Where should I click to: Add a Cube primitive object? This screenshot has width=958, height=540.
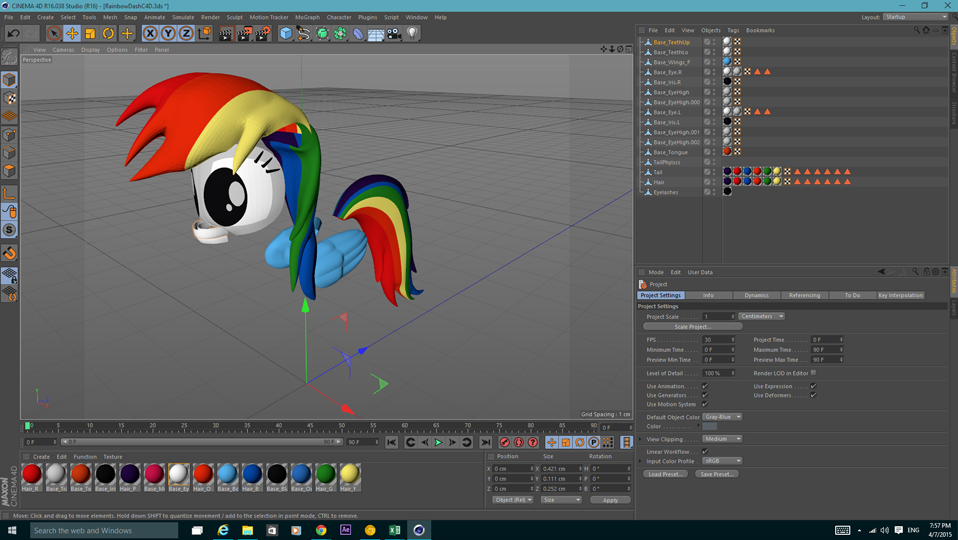(x=286, y=34)
